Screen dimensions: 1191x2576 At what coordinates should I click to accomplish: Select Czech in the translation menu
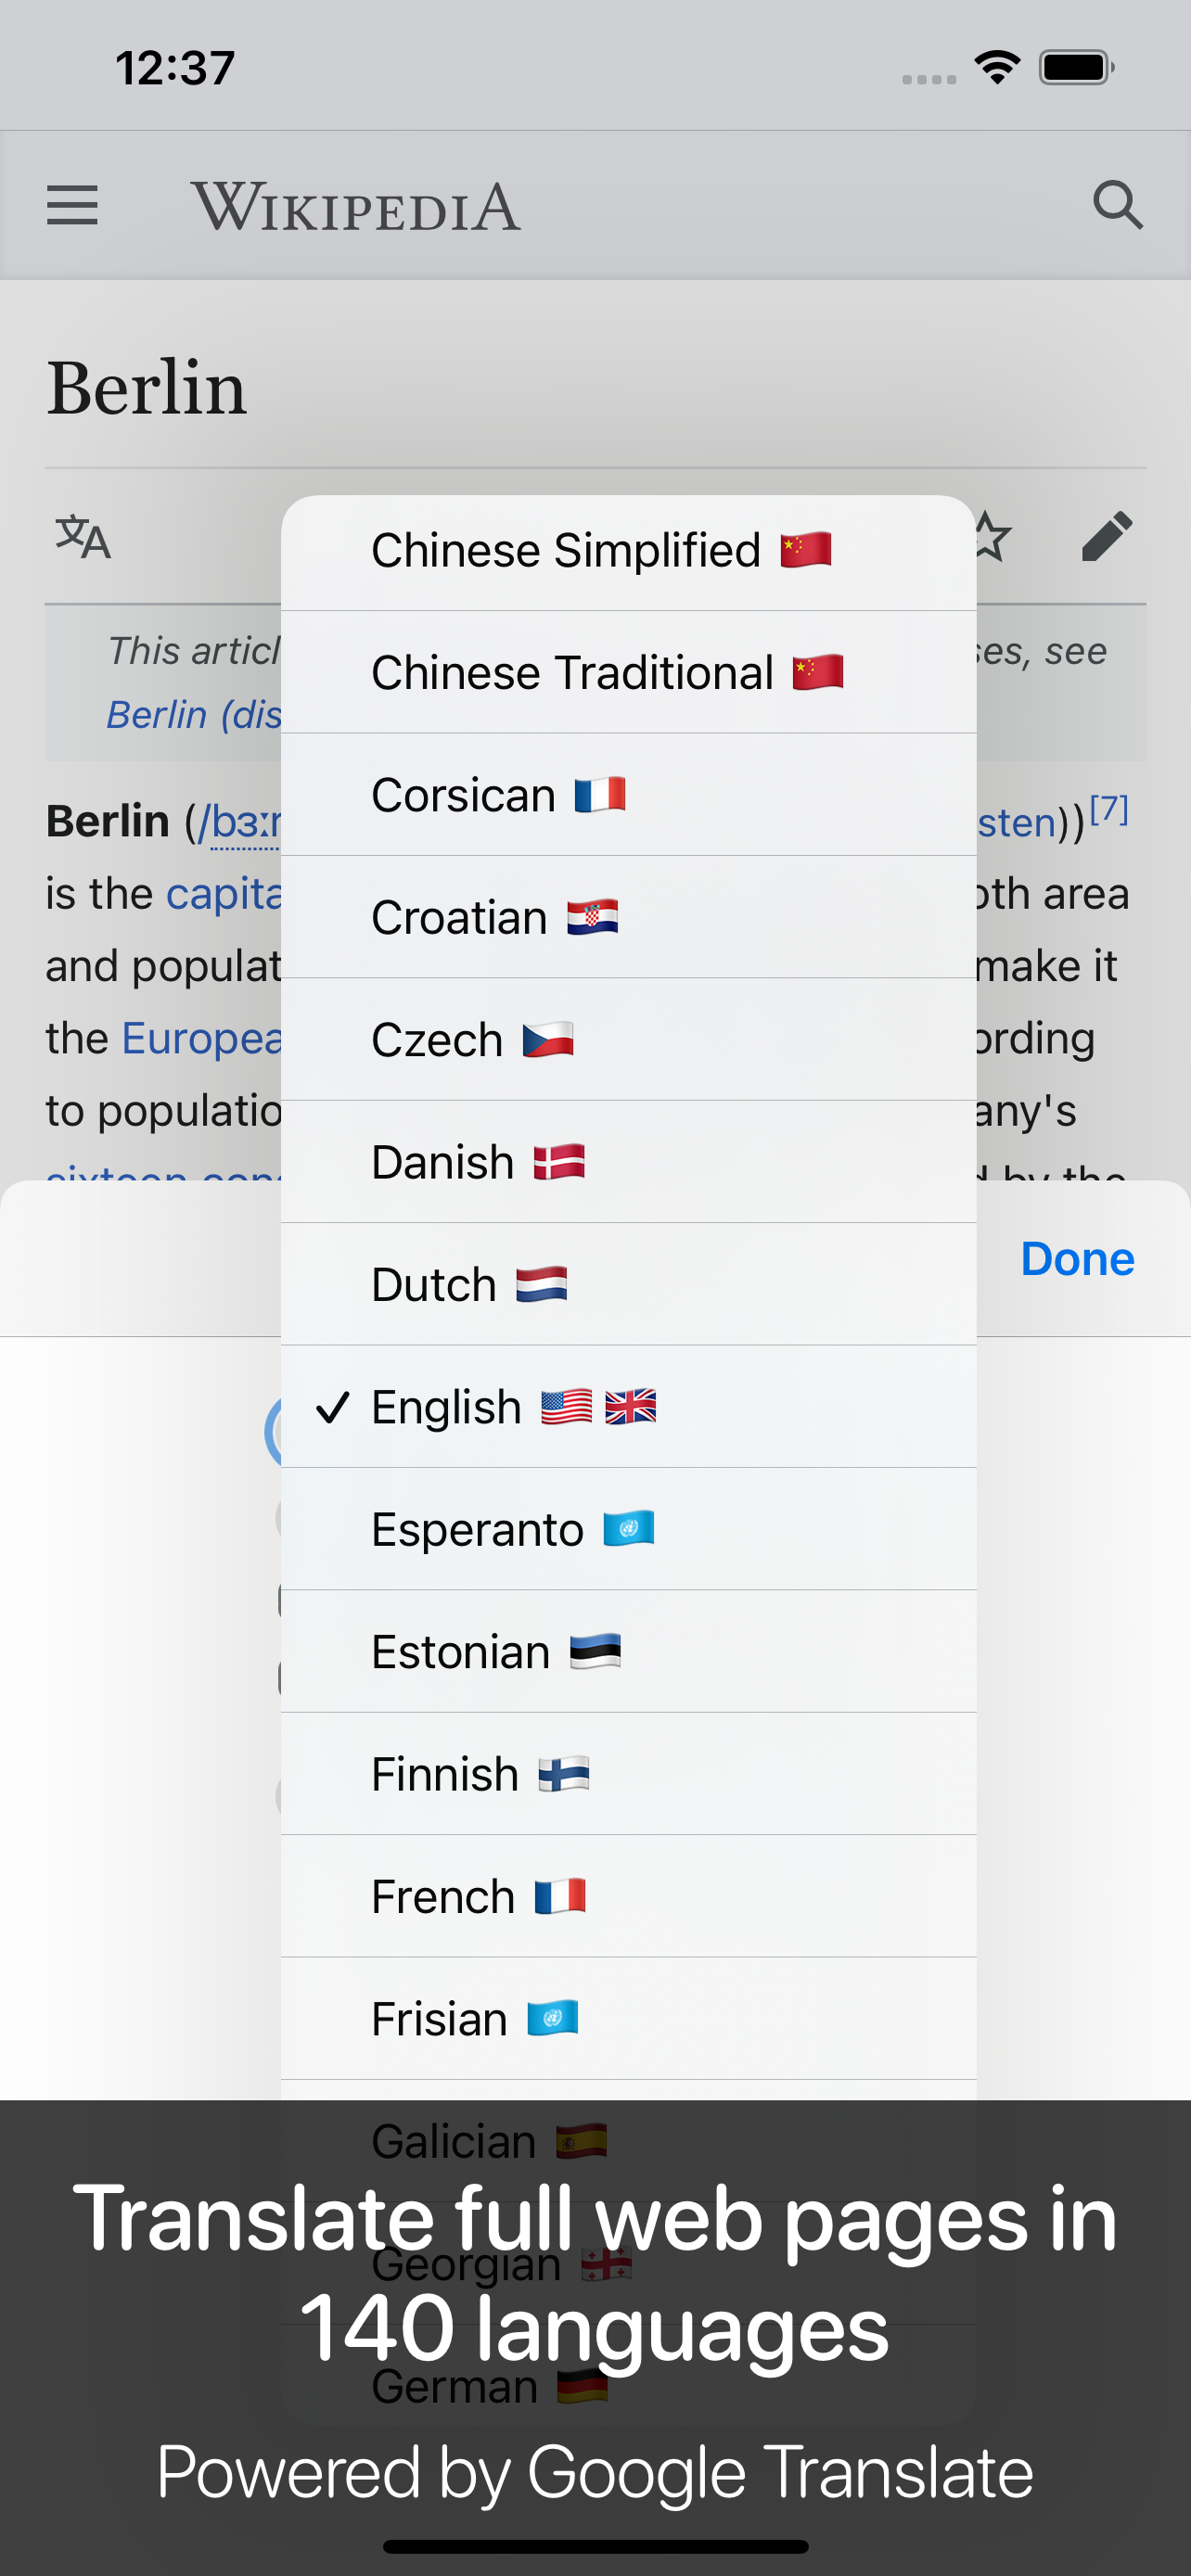click(x=628, y=1039)
